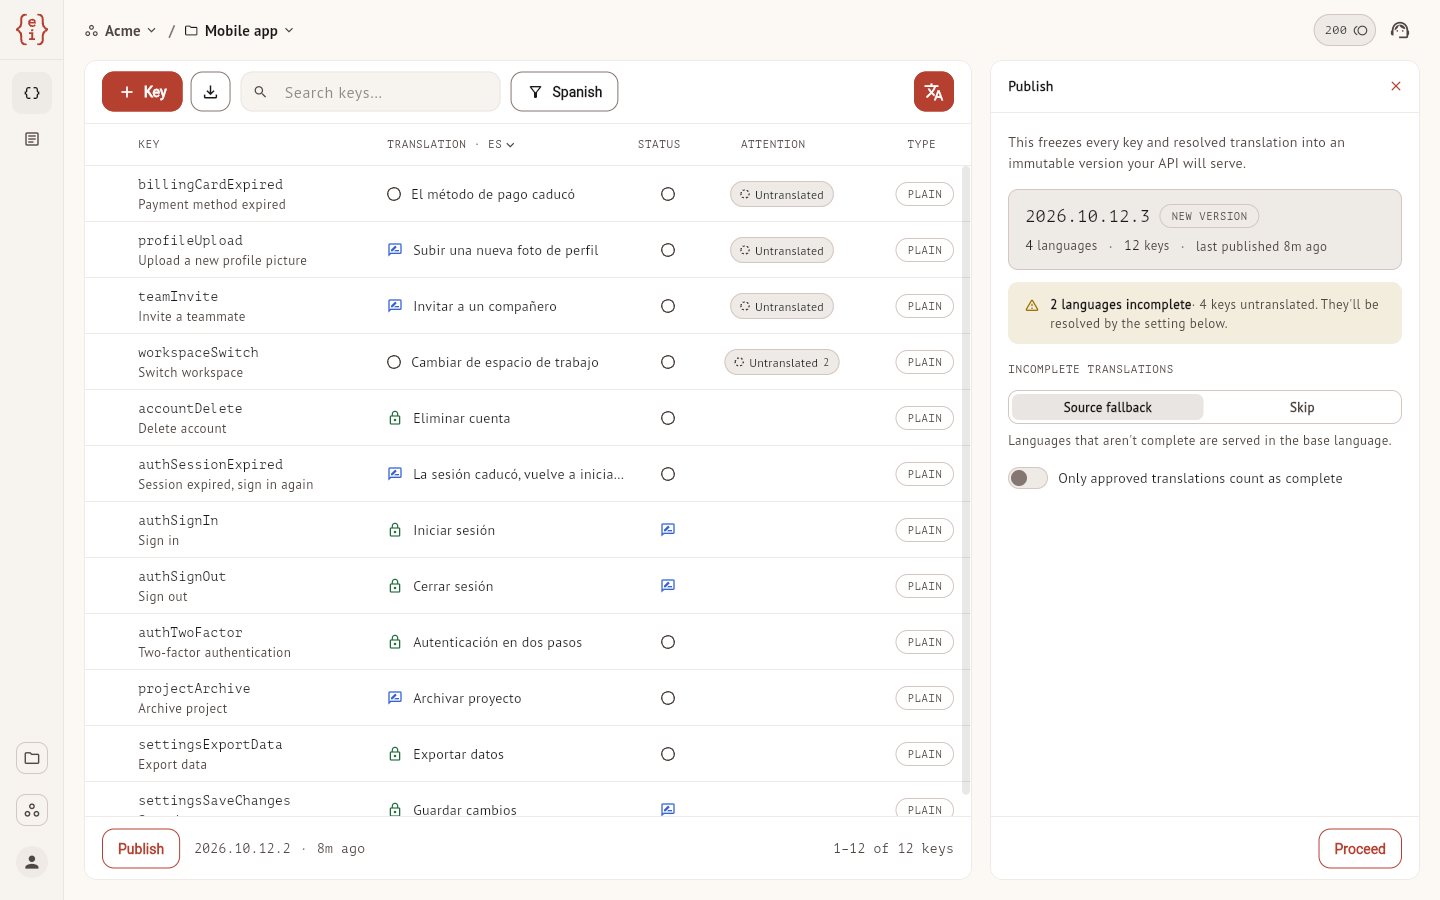Open the keys view braces icon
The image size is (1440, 900).
(x=32, y=93)
